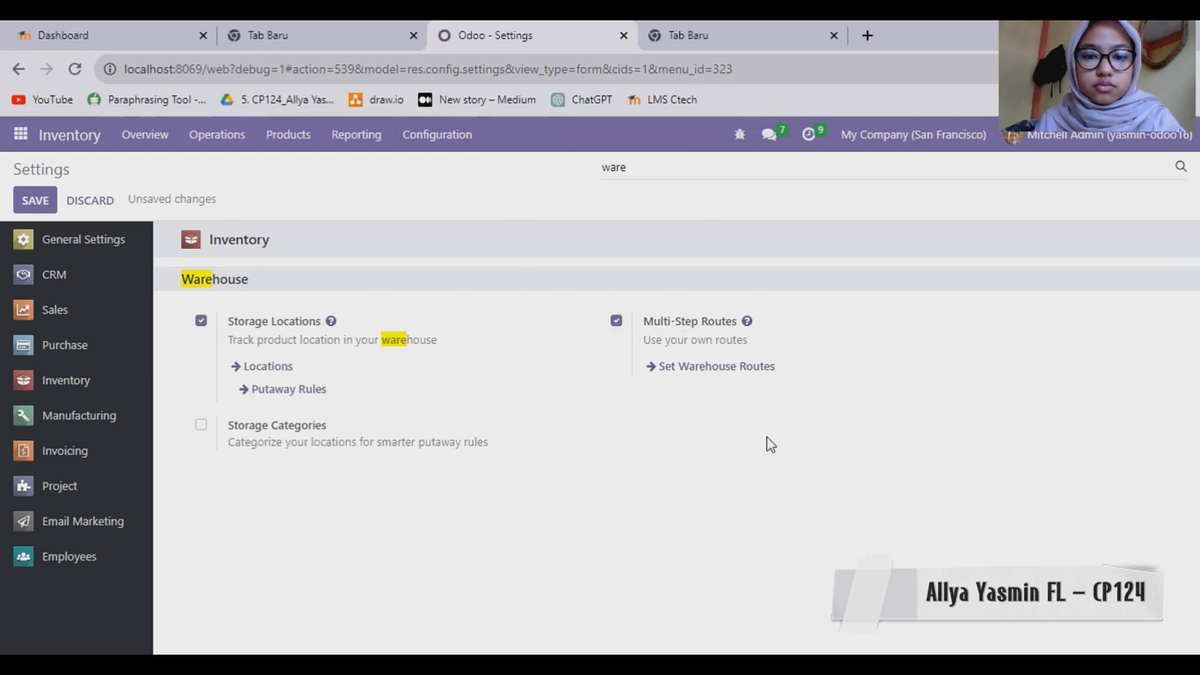Screen dimensions: 1200x675
Task: Open the debug bug icon in the top bar
Action: [739, 133]
